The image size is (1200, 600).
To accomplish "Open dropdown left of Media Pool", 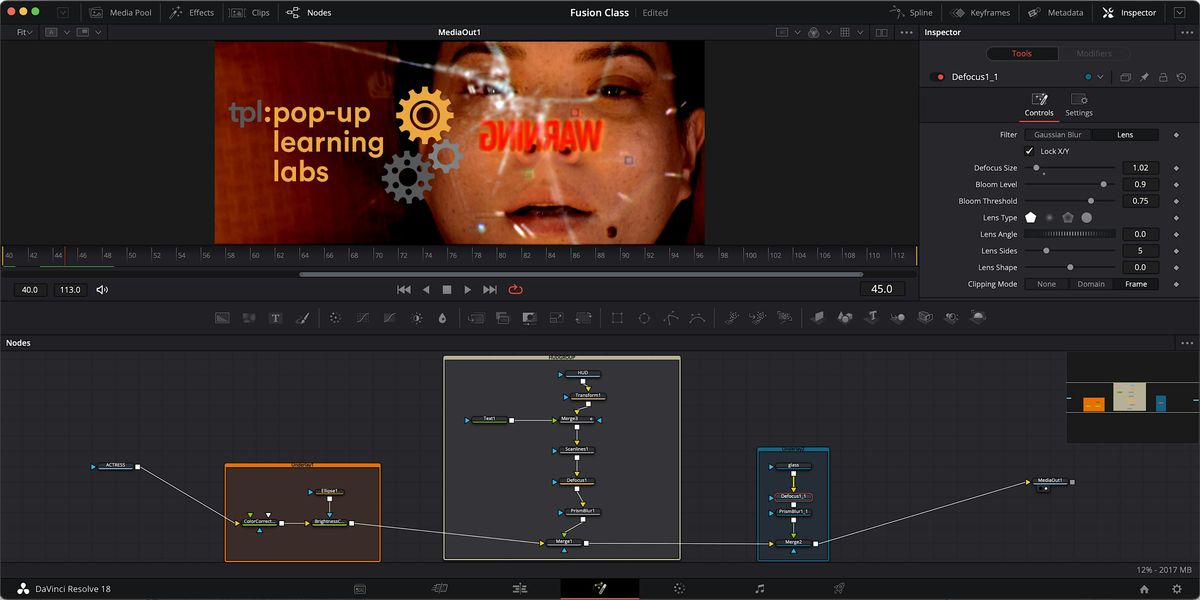I will tap(63, 13).
